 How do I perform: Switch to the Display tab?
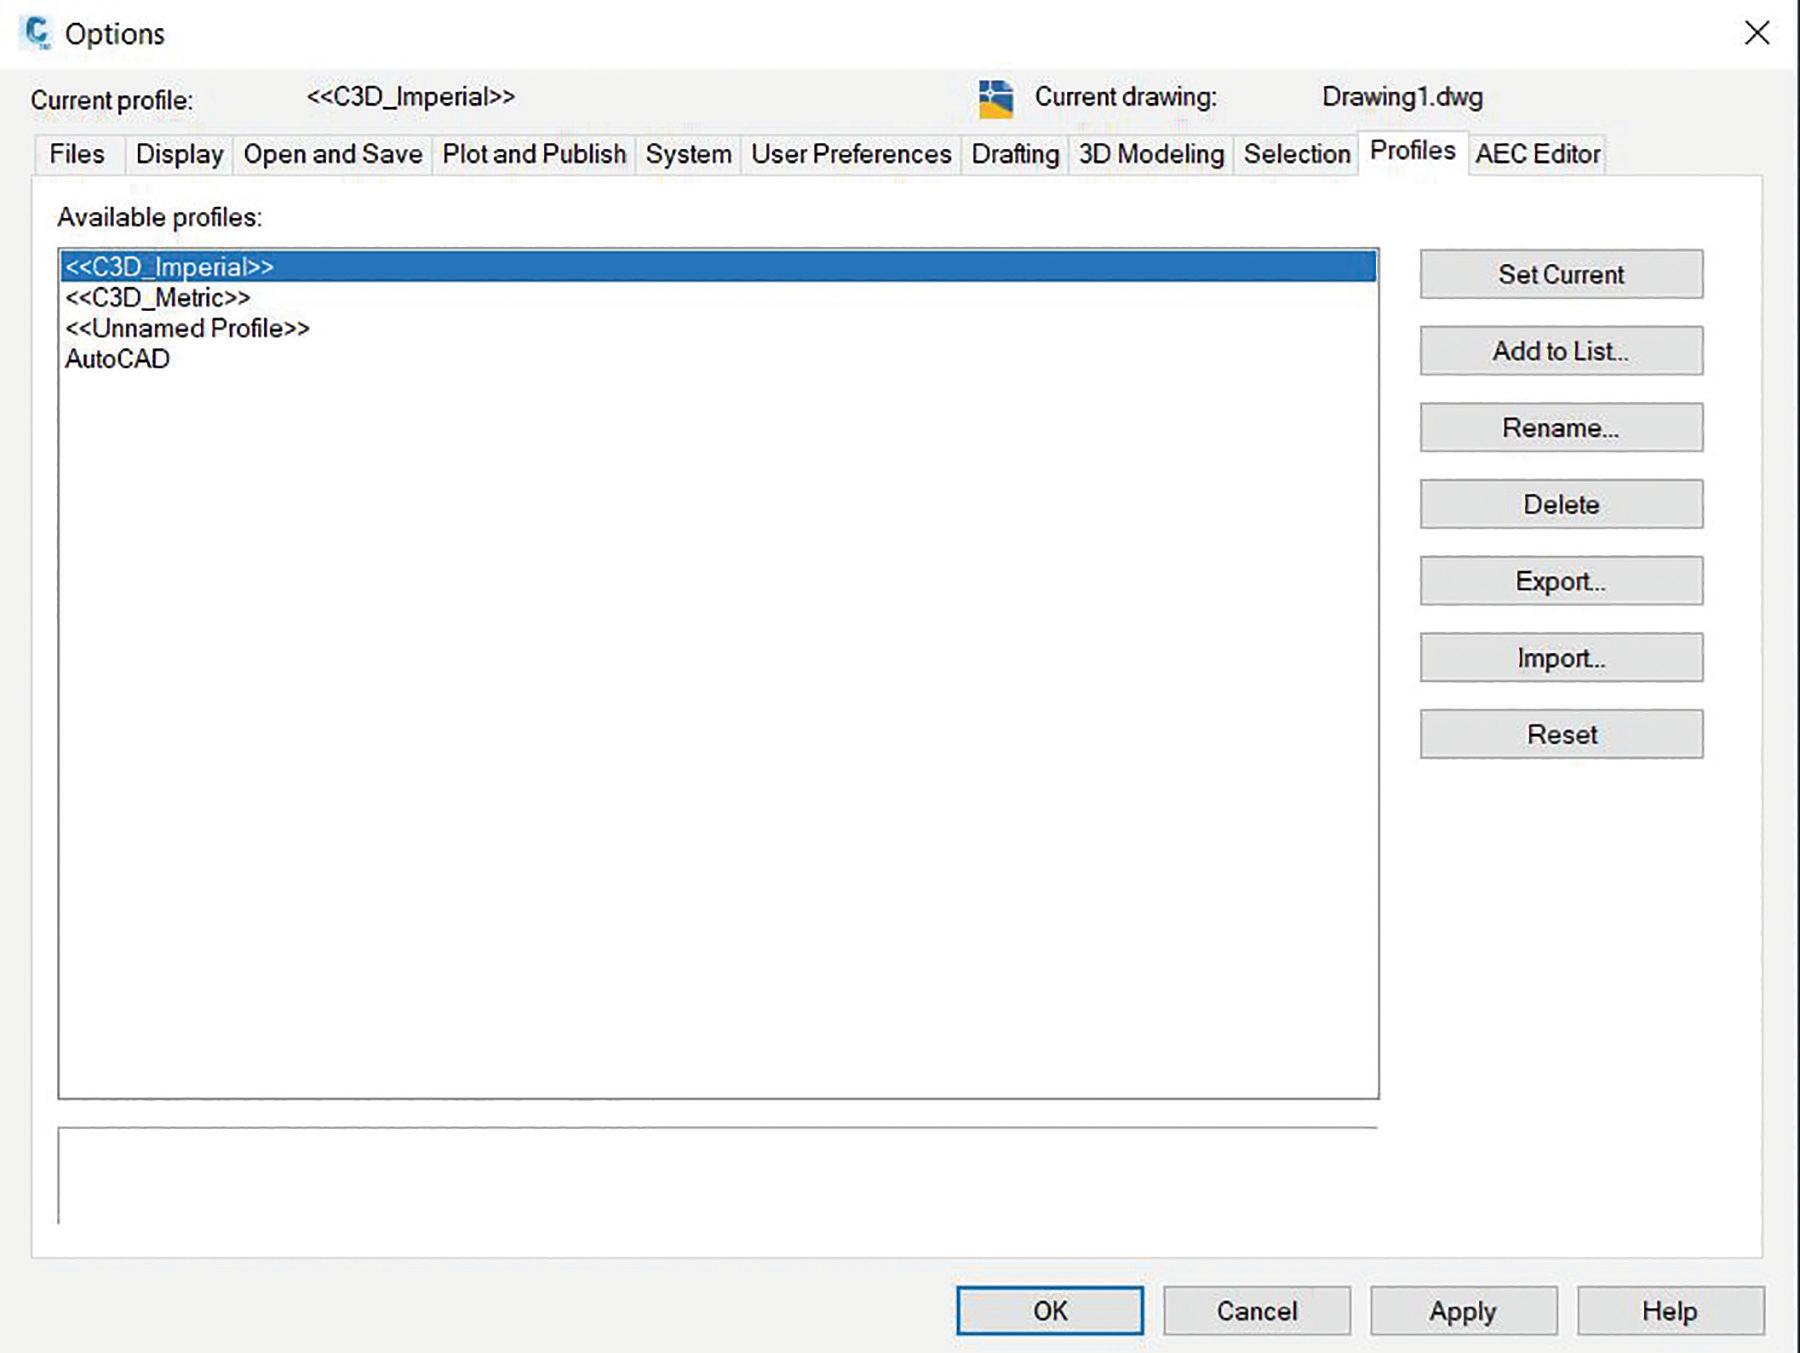(x=179, y=154)
